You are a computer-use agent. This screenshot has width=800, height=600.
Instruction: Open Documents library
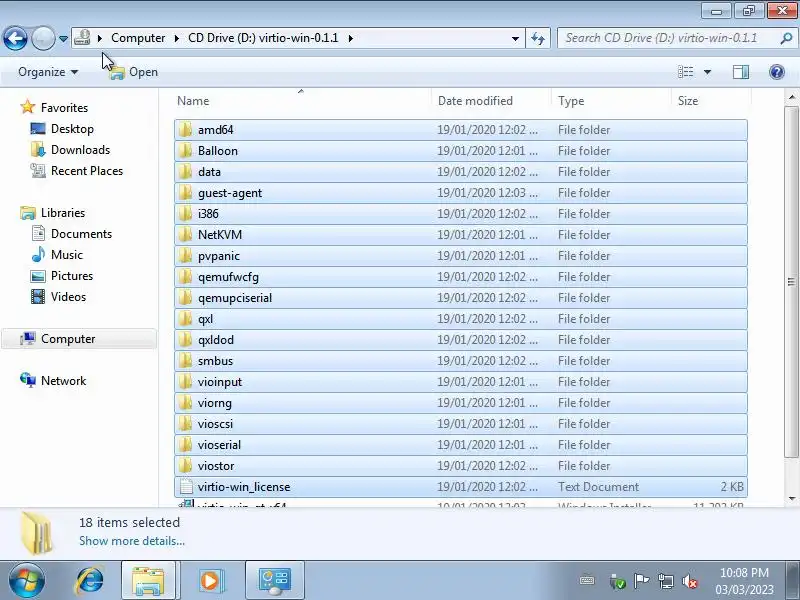coord(81,234)
